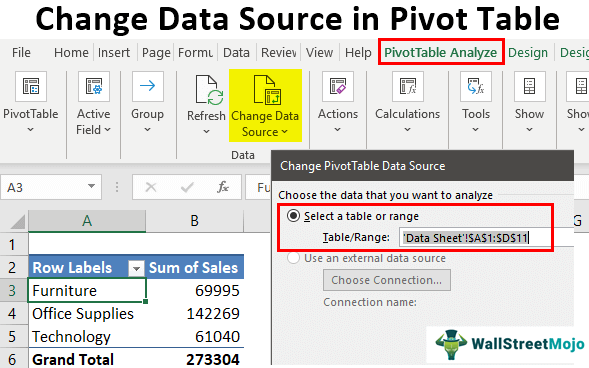Click the formula bar options dots
Viewport: 589px width, 368px height.
coord(117,187)
